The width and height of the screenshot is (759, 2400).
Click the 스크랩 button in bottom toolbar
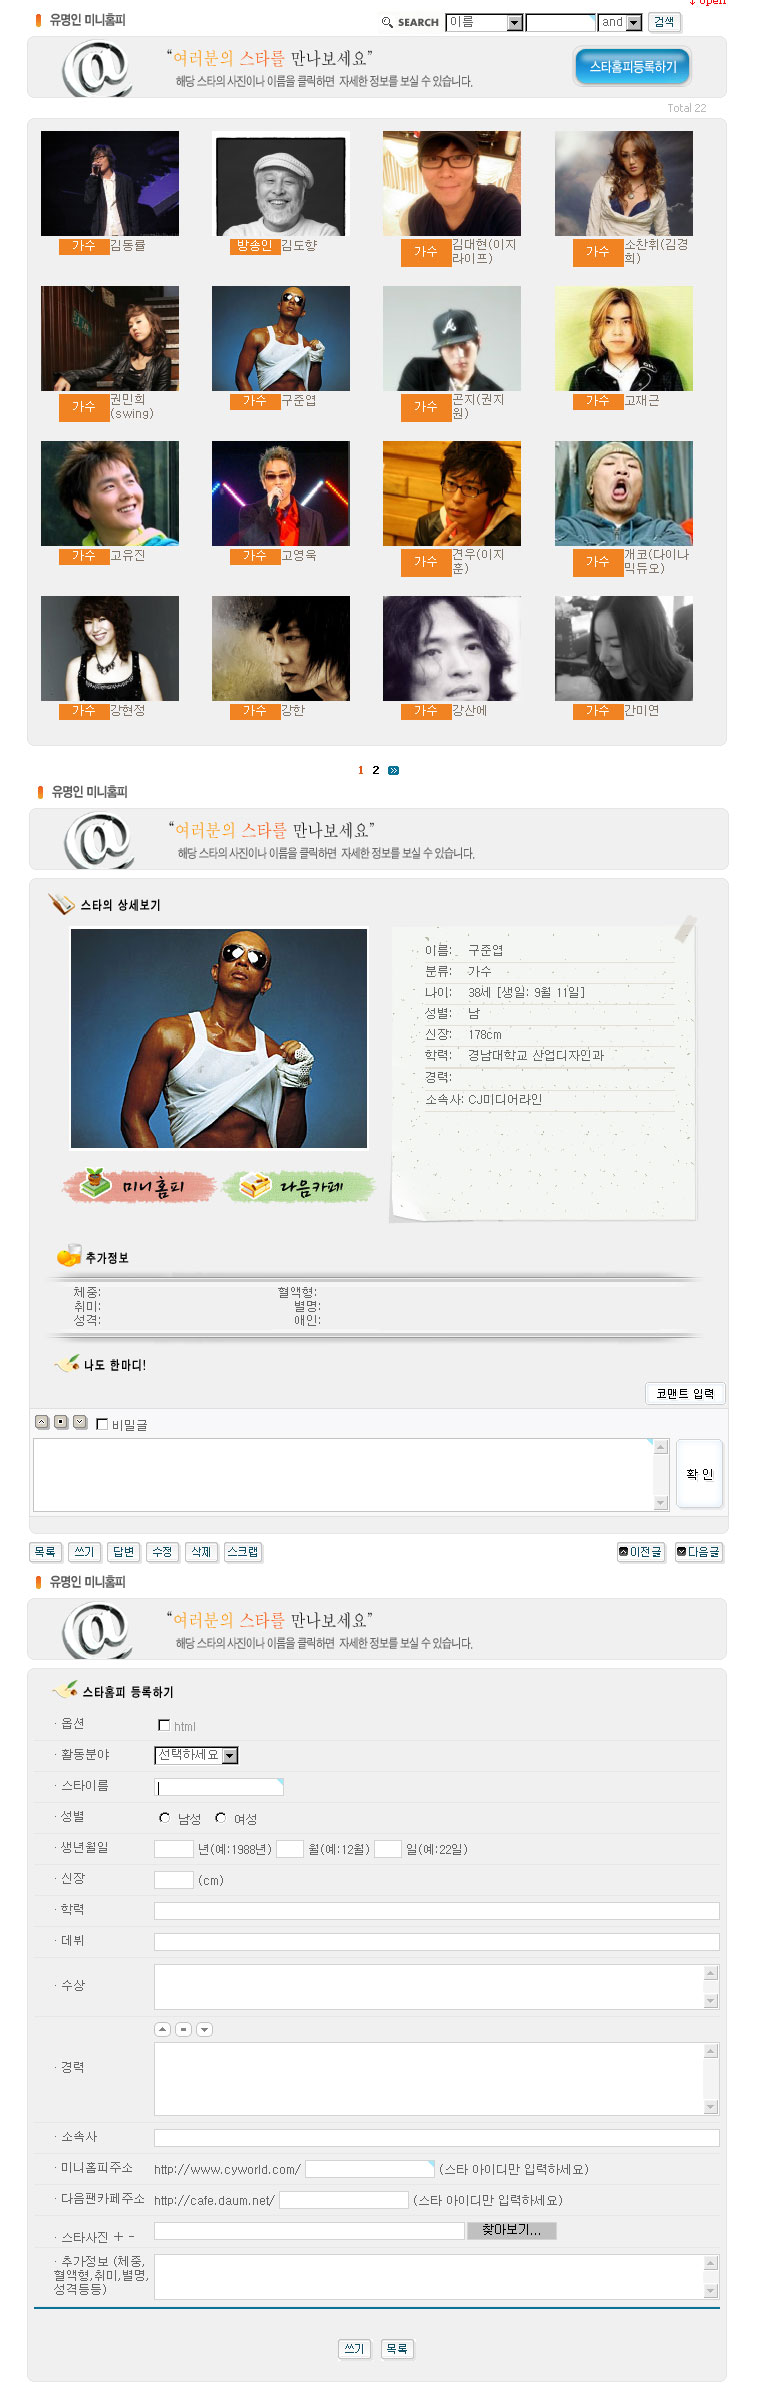tap(243, 1552)
